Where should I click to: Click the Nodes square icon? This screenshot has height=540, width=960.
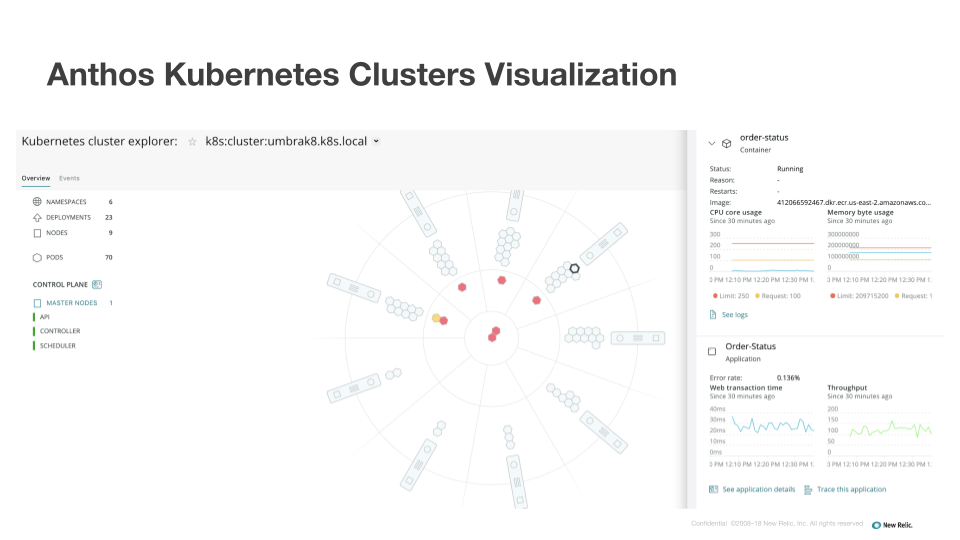click(37, 233)
